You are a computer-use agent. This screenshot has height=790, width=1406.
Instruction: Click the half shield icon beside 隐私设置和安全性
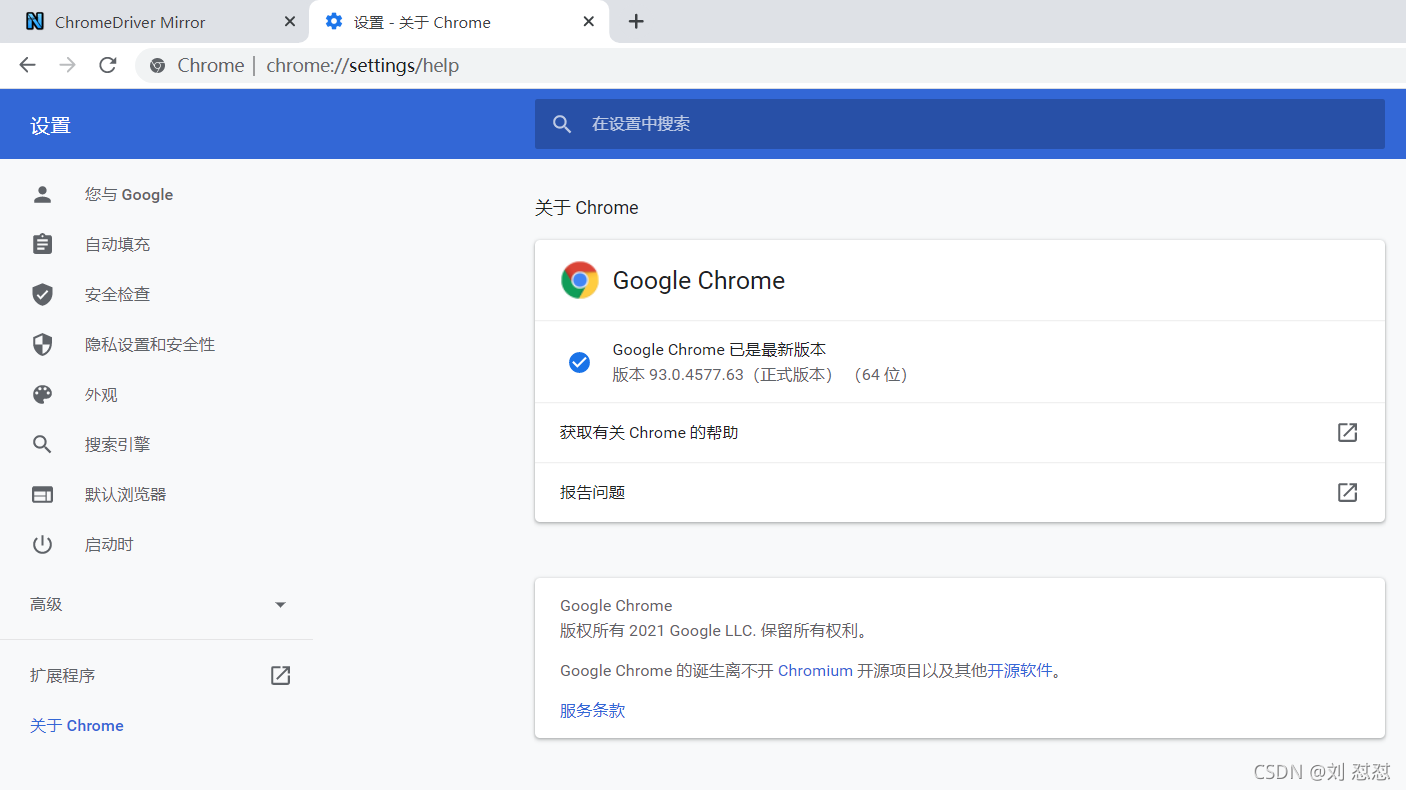42,345
